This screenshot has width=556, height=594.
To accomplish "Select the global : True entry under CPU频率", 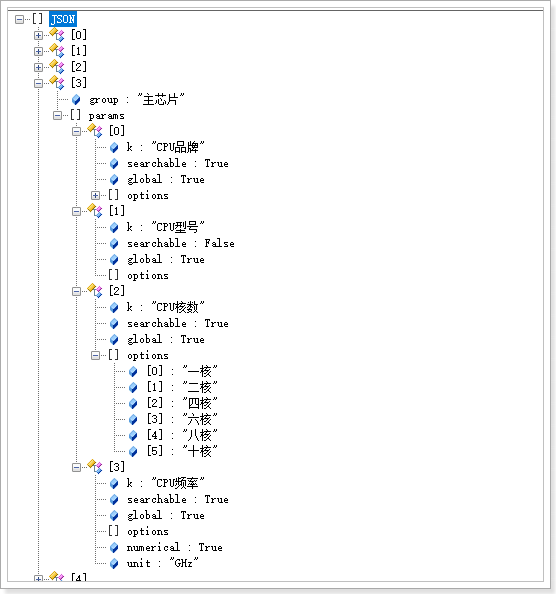I will 166,515.
